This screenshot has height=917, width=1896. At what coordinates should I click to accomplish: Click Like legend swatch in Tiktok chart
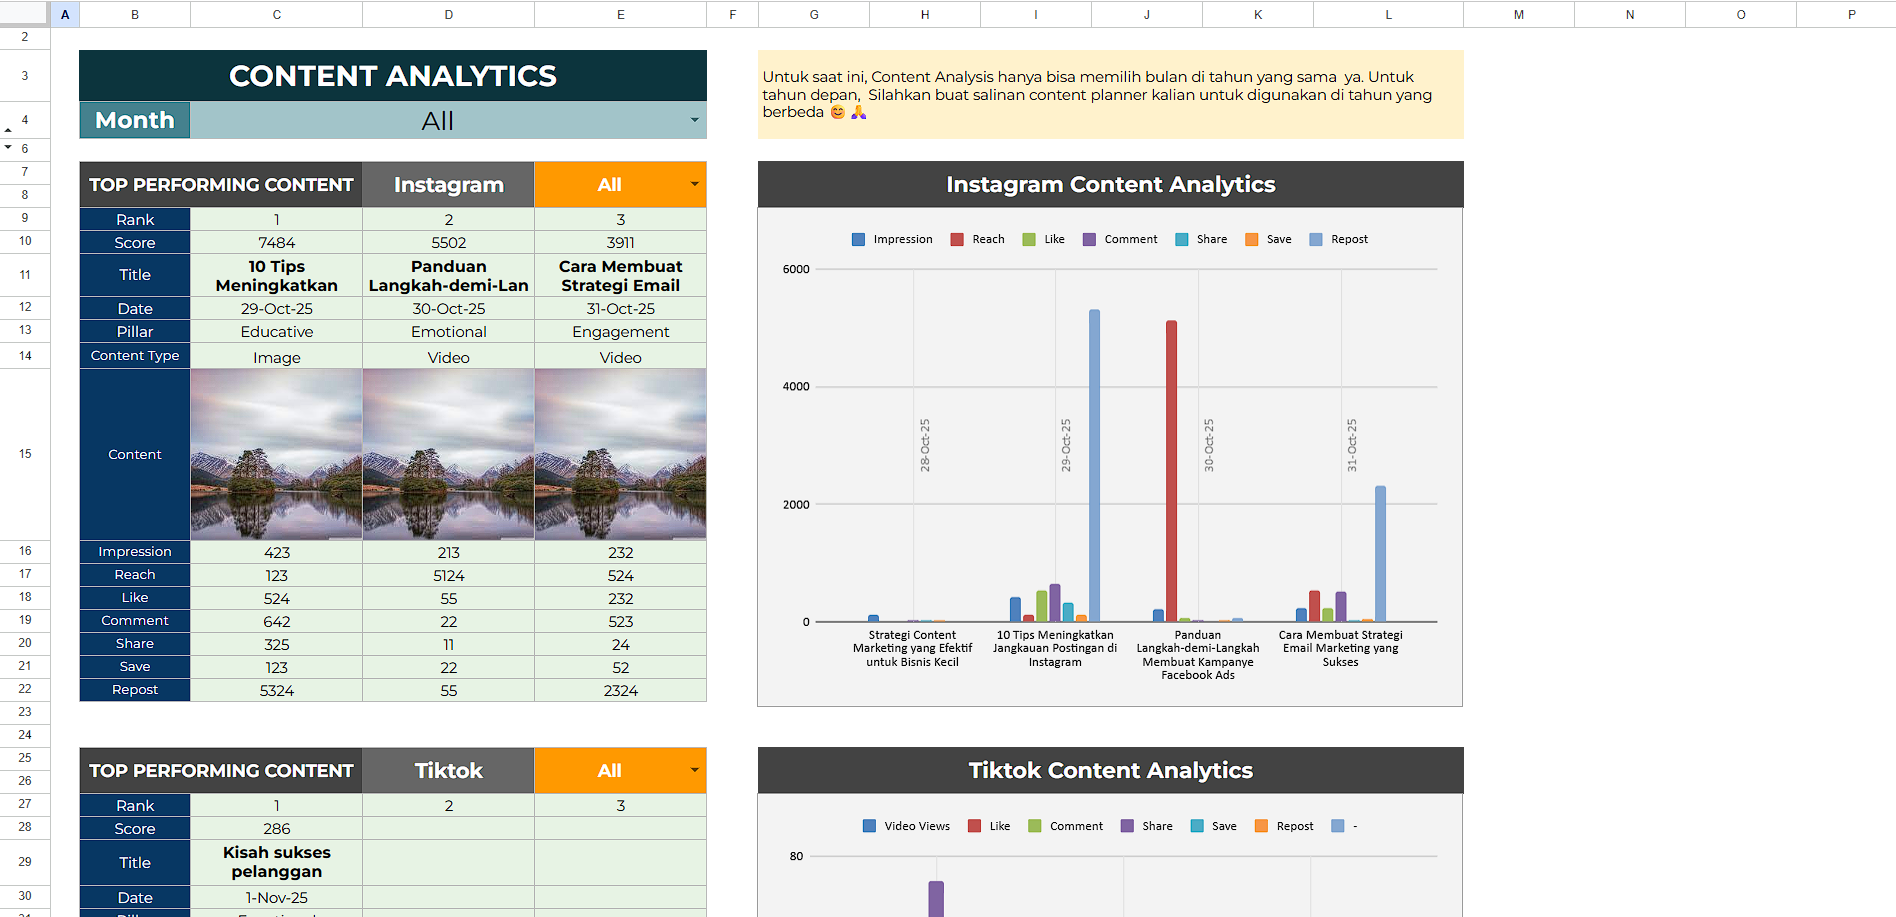click(x=974, y=826)
